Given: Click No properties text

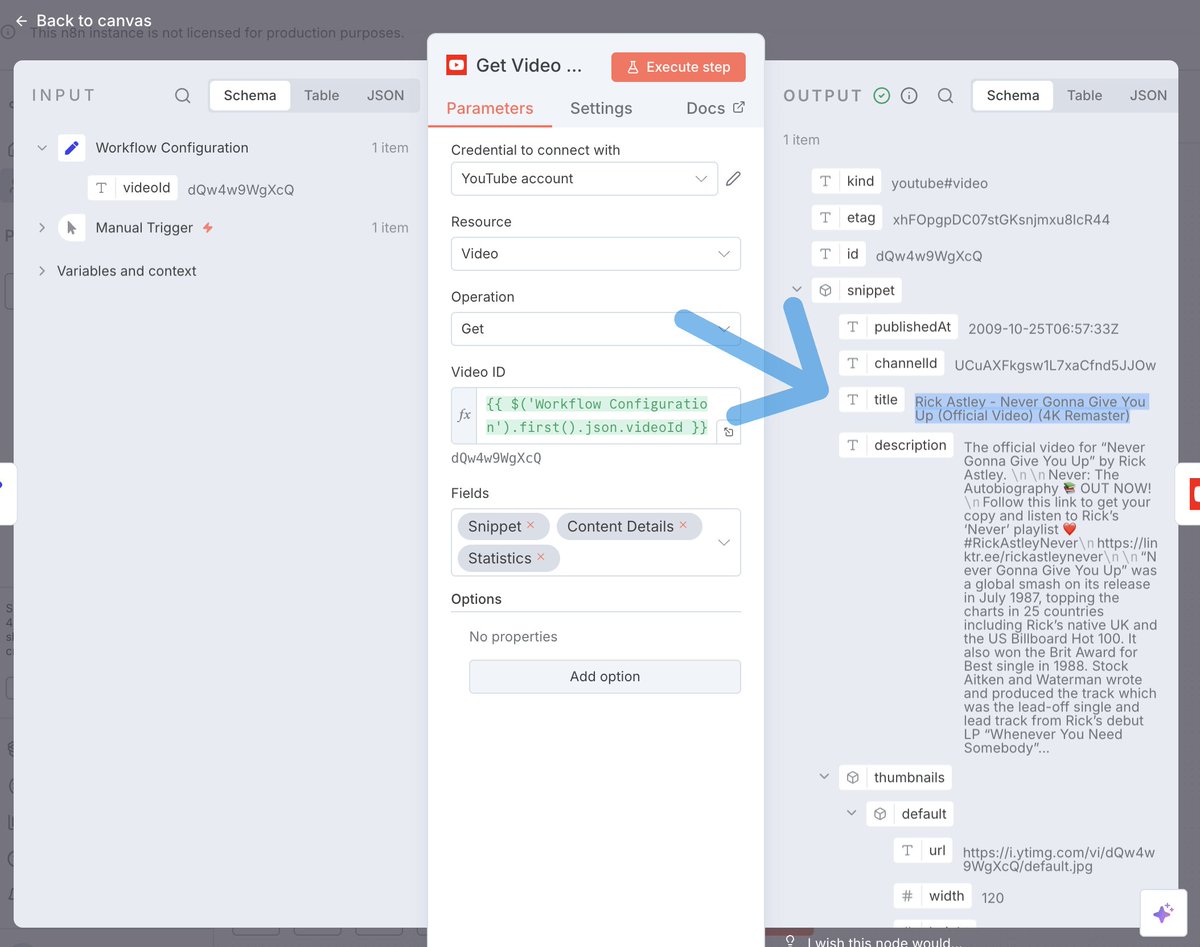Looking at the screenshot, I should click(513, 637).
